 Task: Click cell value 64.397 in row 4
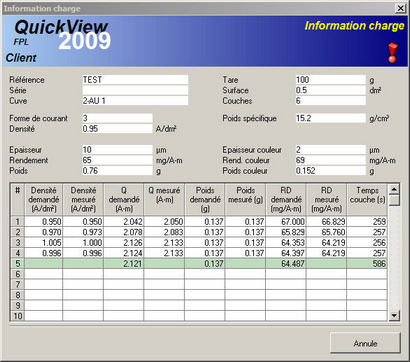pos(286,253)
